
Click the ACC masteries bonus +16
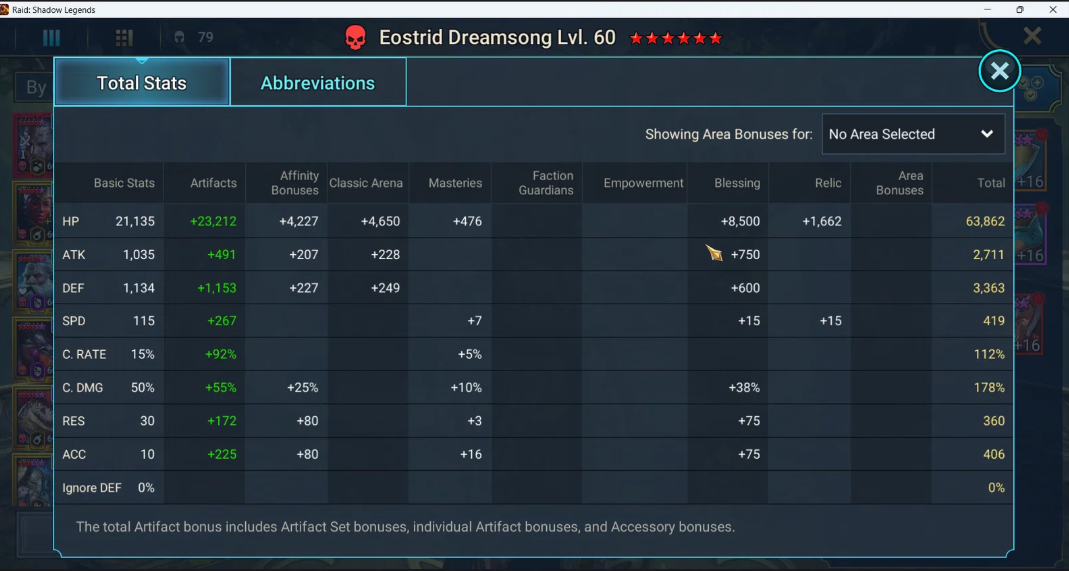470,454
